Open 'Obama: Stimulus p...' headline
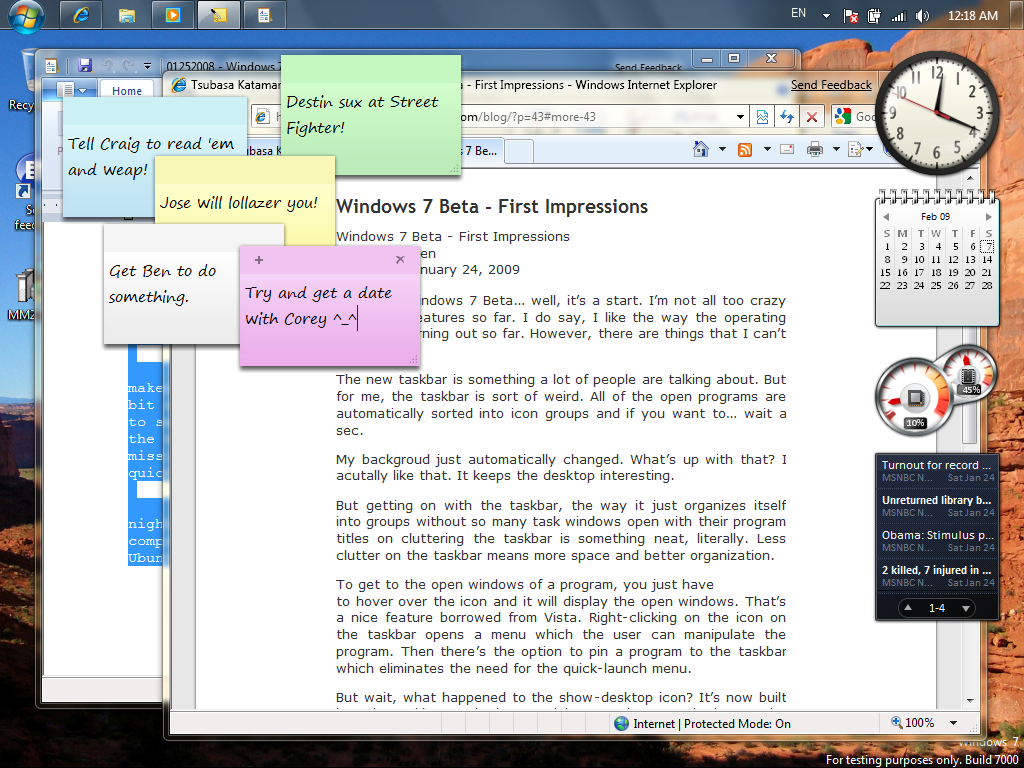Viewport: 1024px width, 768px height. tap(936, 541)
